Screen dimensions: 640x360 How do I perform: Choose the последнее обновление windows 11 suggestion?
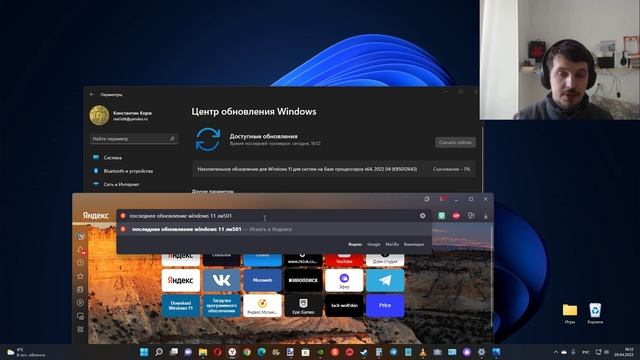pos(273,229)
